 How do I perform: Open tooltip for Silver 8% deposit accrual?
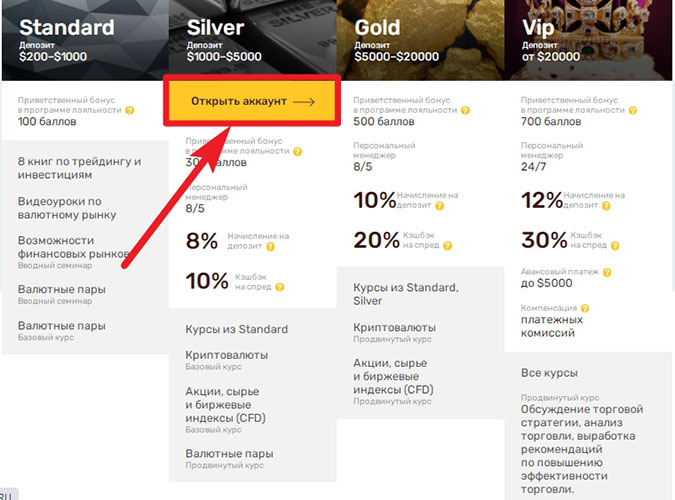tap(270, 247)
